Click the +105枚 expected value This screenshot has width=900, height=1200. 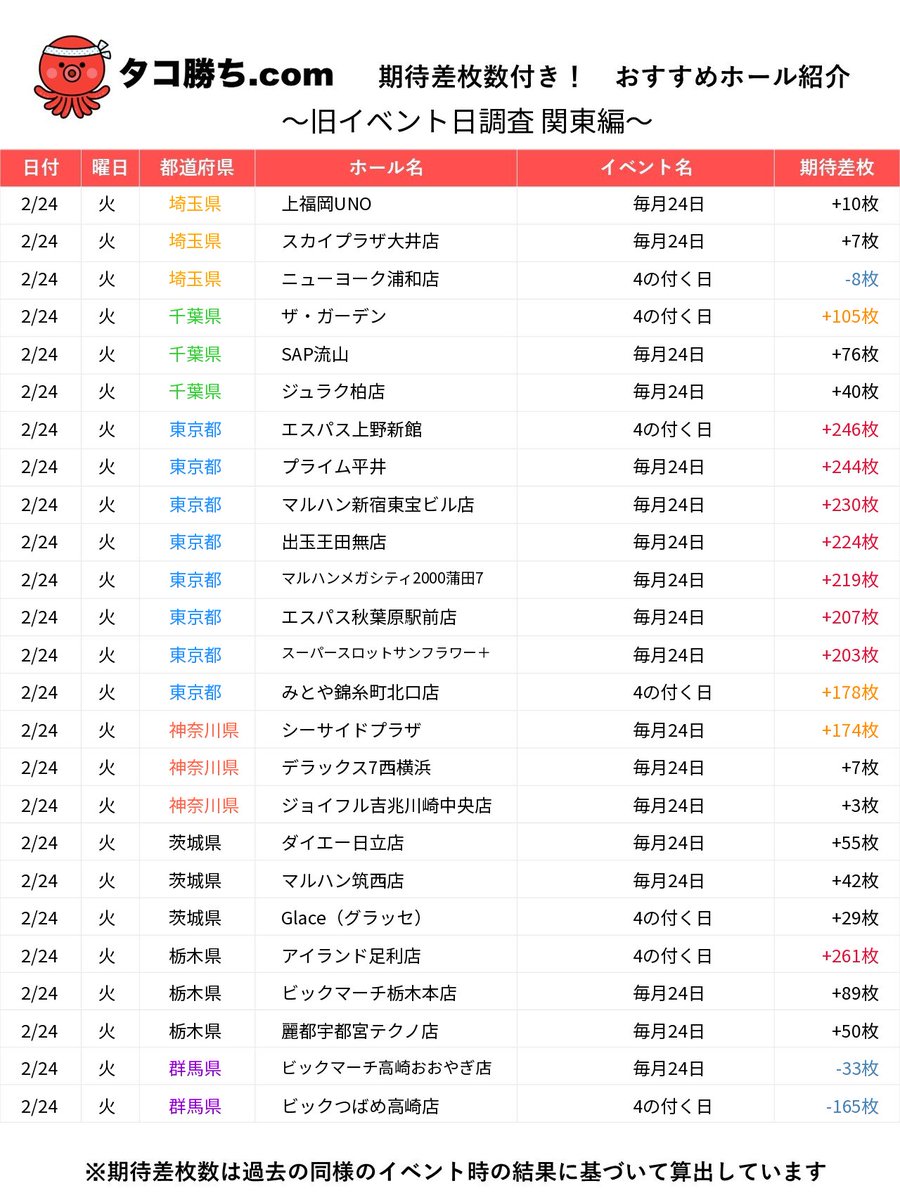pos(850,317)
